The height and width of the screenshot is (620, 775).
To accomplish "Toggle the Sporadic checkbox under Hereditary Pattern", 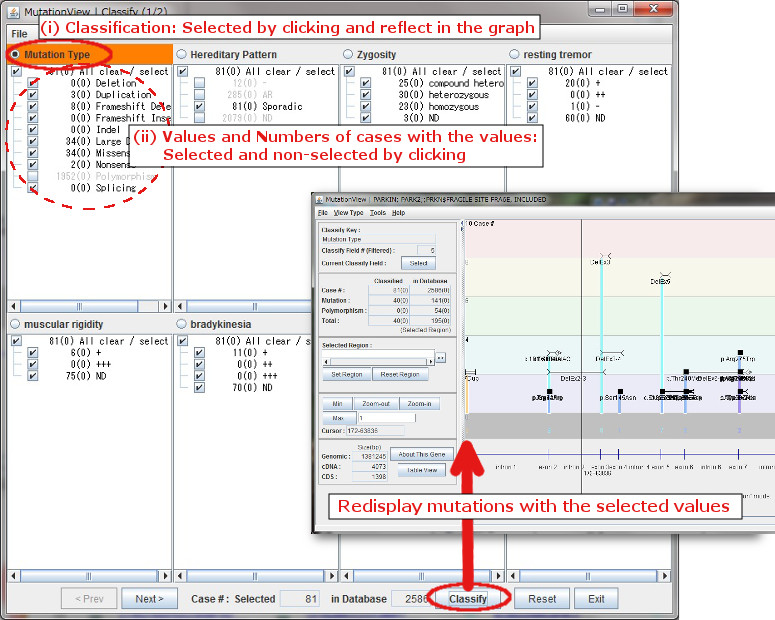I will [200, 106].
